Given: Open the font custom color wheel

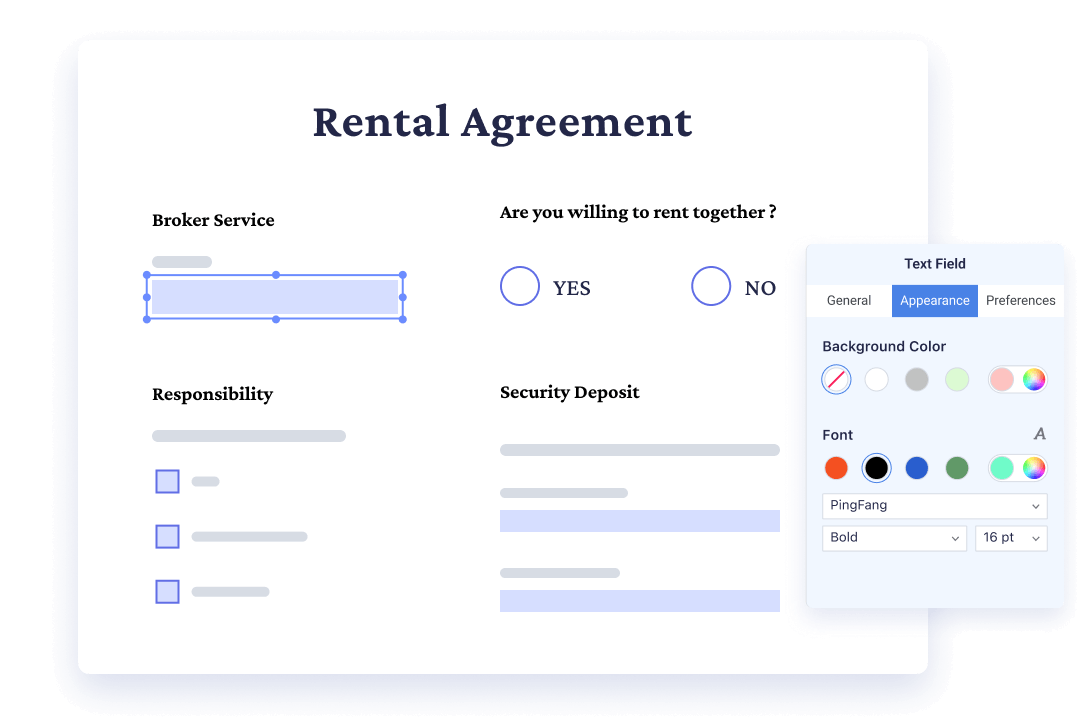Looking at the screenshot, I should click(x=1034, y=469).
